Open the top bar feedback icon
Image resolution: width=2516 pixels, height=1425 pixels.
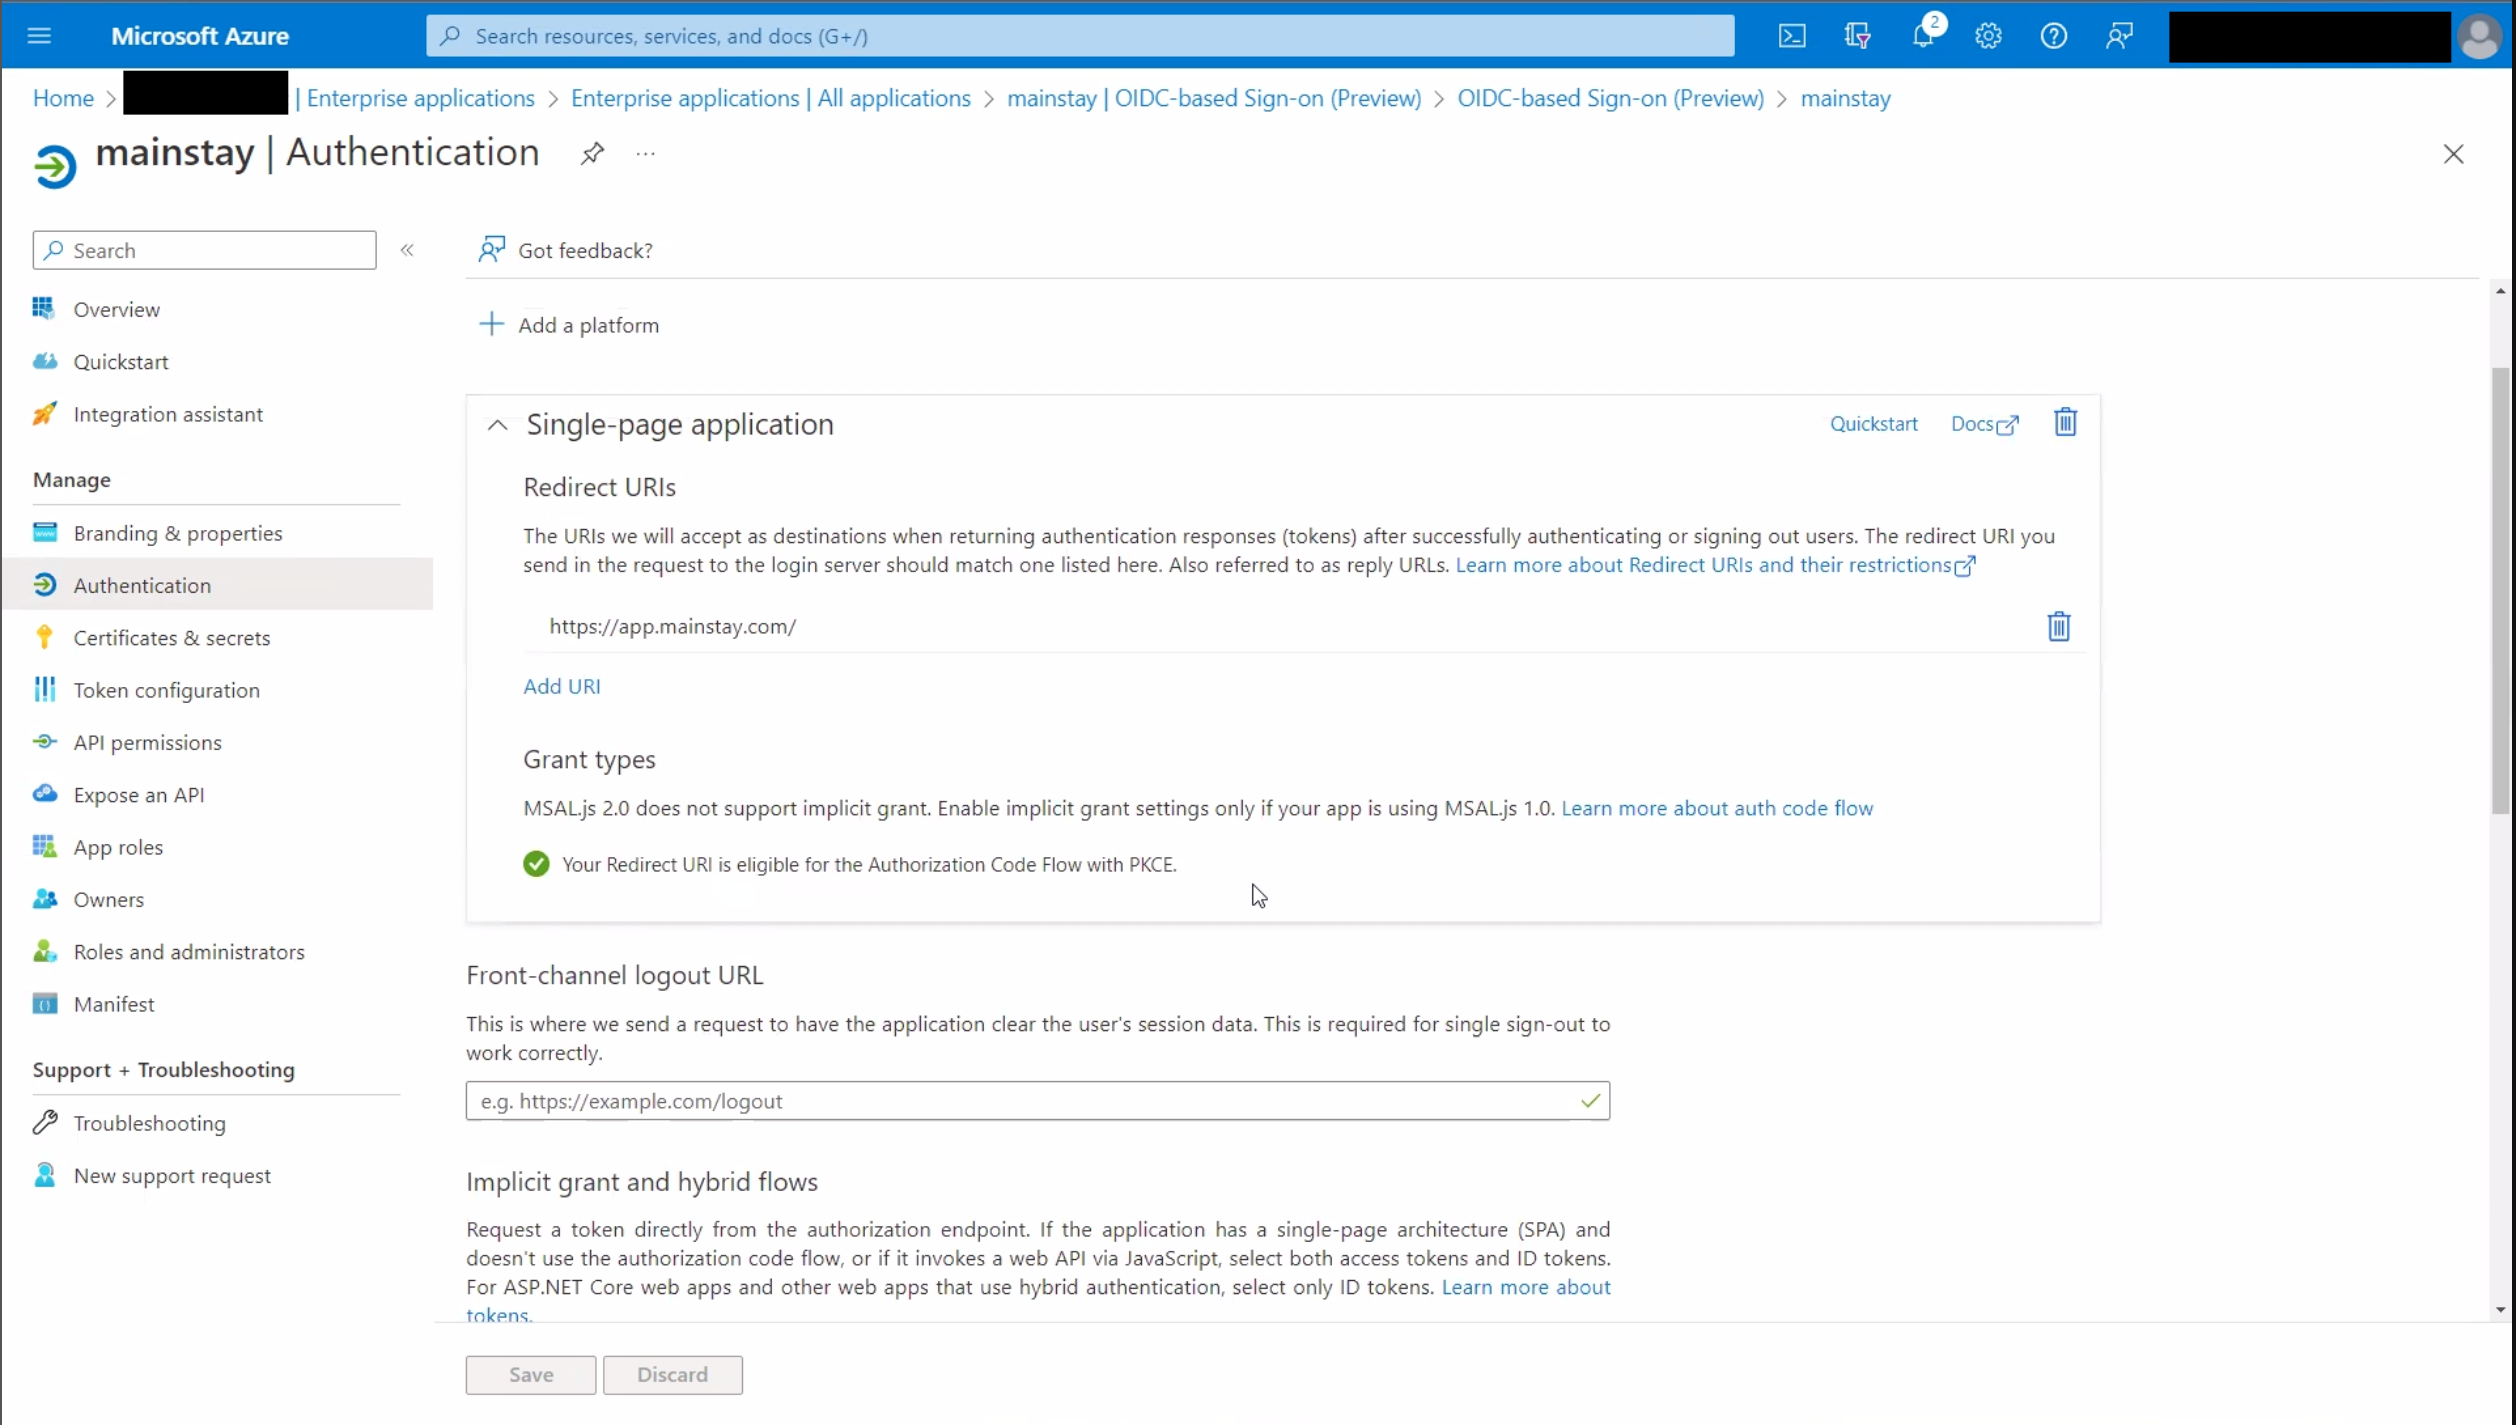coord(2118,36)
